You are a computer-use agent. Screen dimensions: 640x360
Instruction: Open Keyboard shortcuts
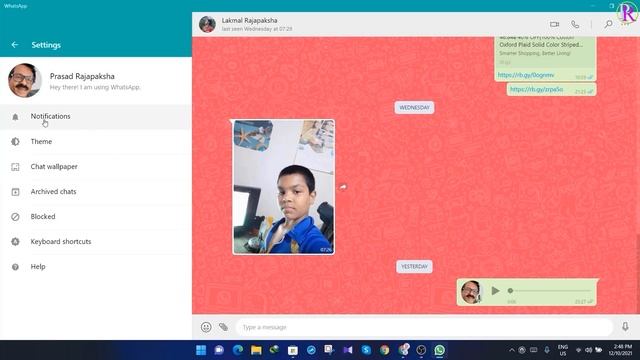click(96, 242)
